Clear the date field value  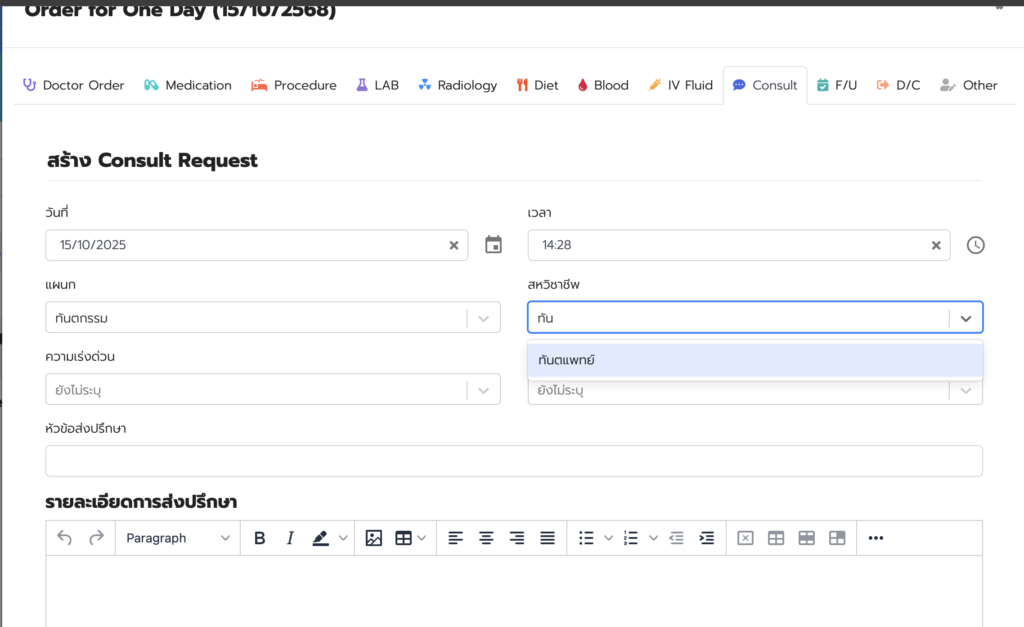coord(453,245)
